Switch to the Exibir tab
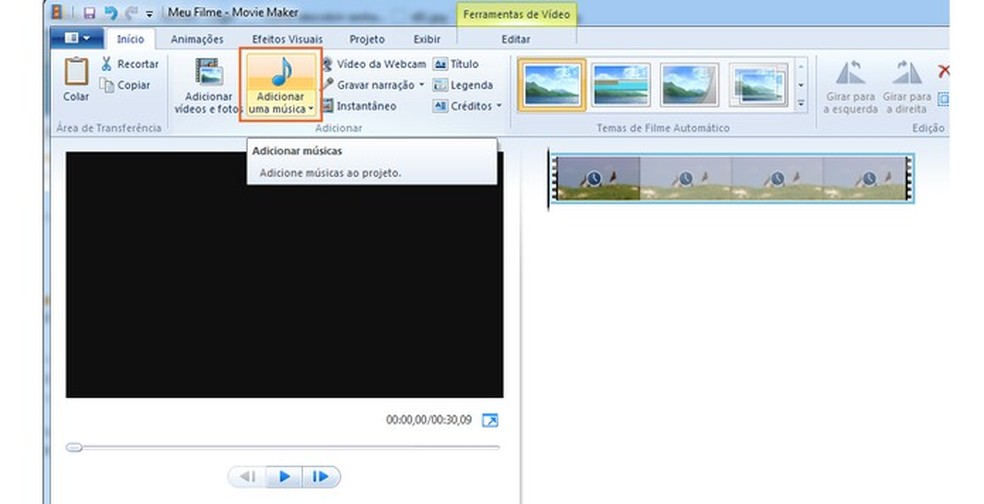The width and height of the screenshot is (984, 504). [x=427, y=39]
